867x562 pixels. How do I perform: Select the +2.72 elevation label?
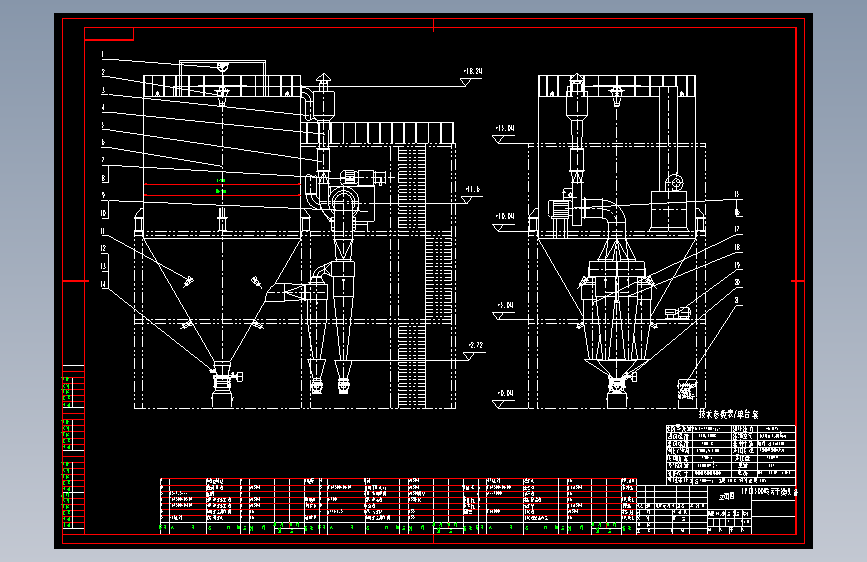tap(475, 345)
